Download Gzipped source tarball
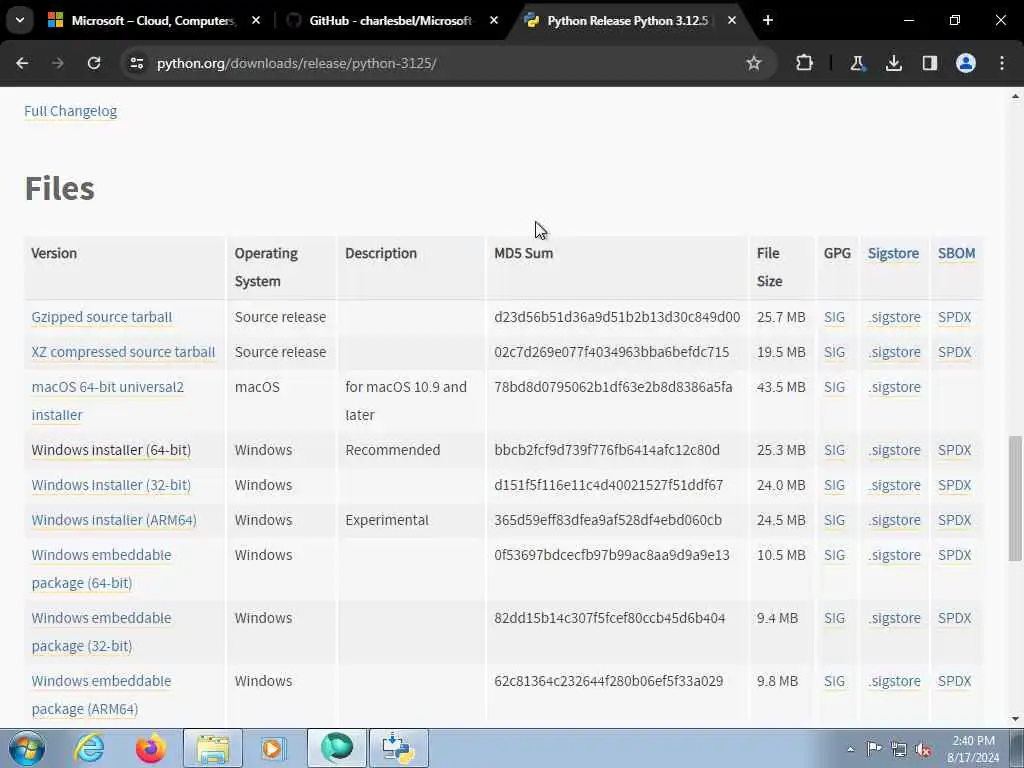This screenshot has height=768, width=1024. coord(102,317)
